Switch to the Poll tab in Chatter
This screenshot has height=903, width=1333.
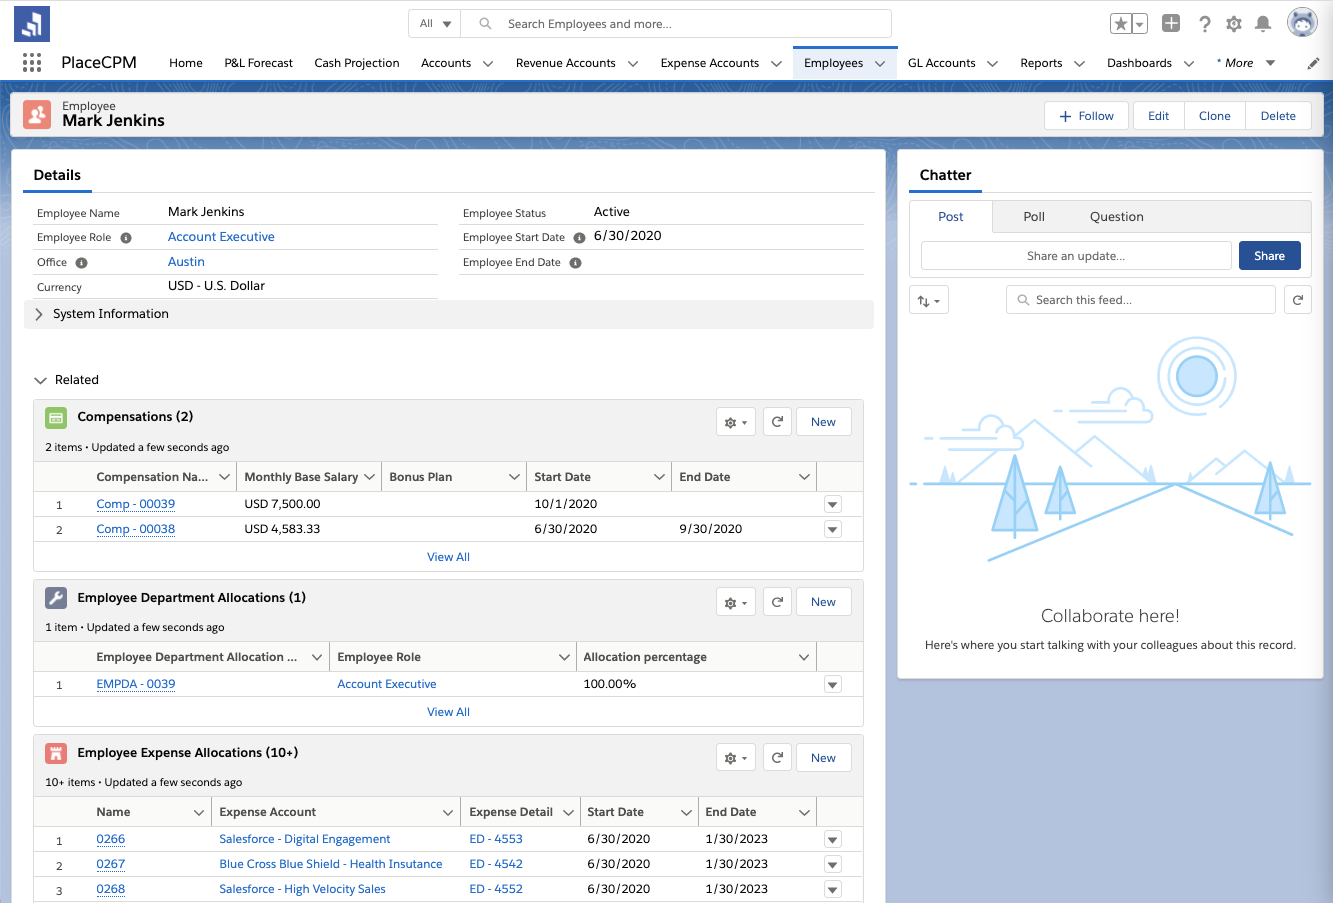click(x=1033, y=217)
